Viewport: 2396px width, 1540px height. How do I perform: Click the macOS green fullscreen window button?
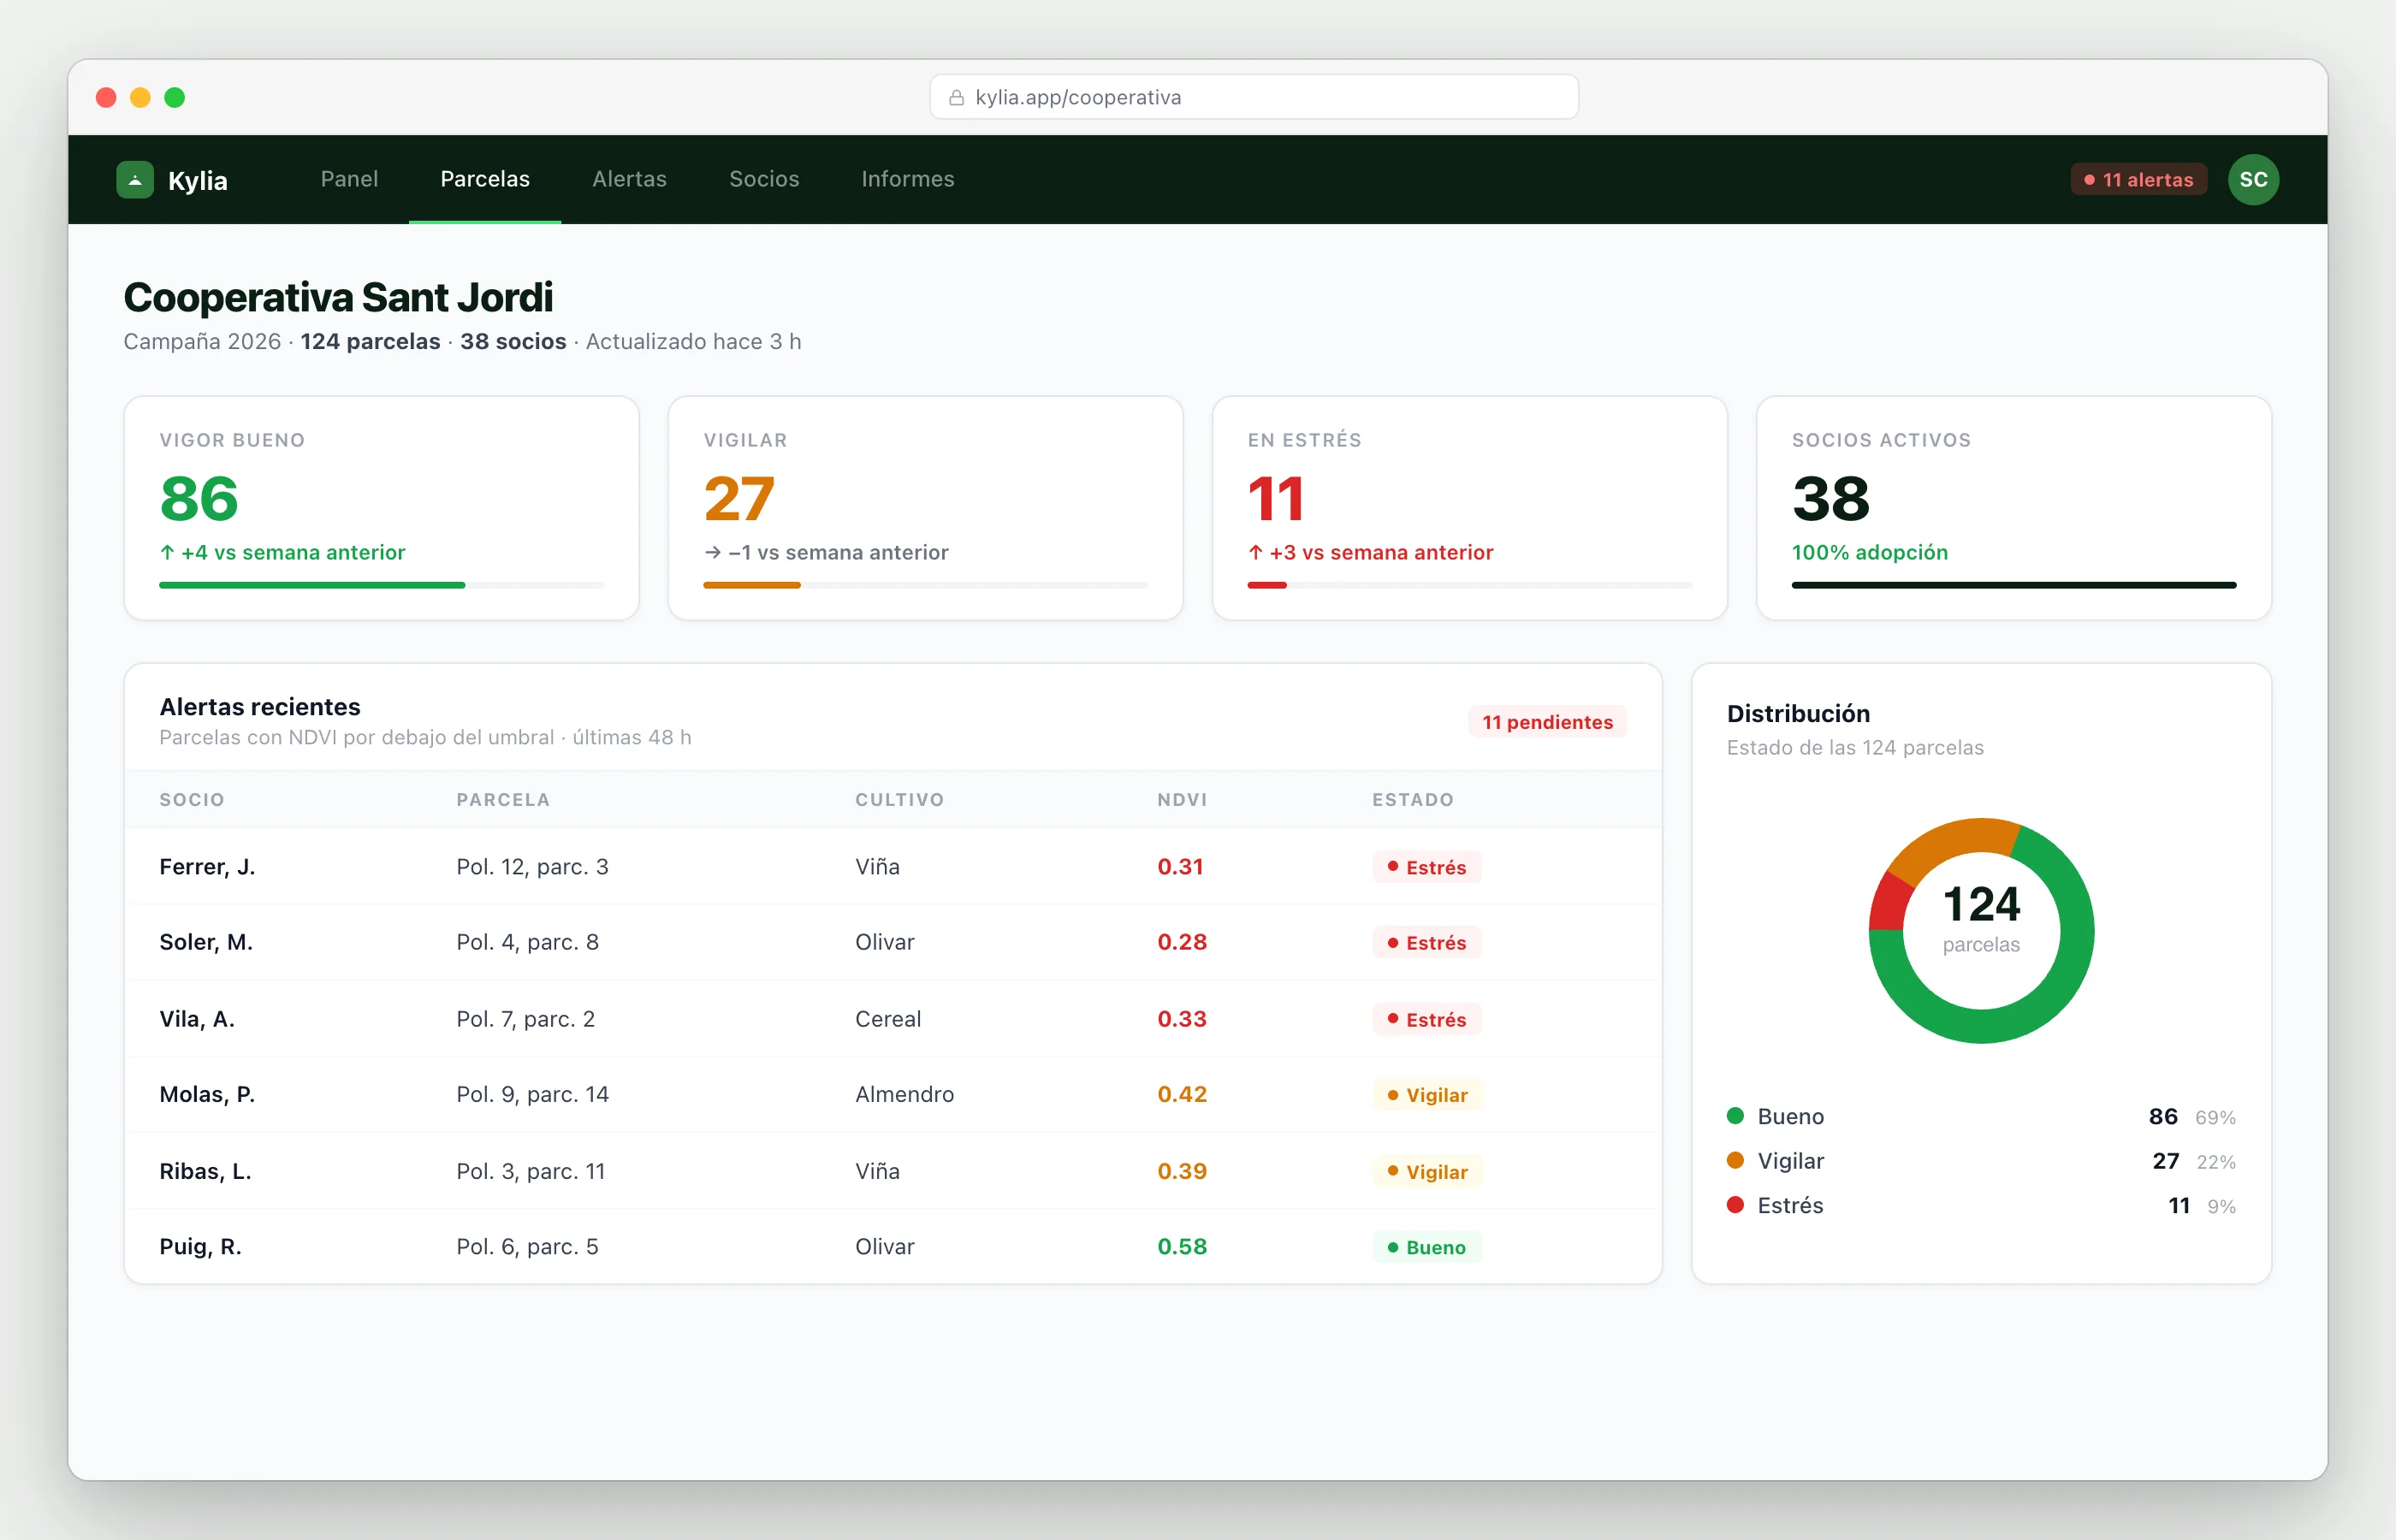coord(175,97)
